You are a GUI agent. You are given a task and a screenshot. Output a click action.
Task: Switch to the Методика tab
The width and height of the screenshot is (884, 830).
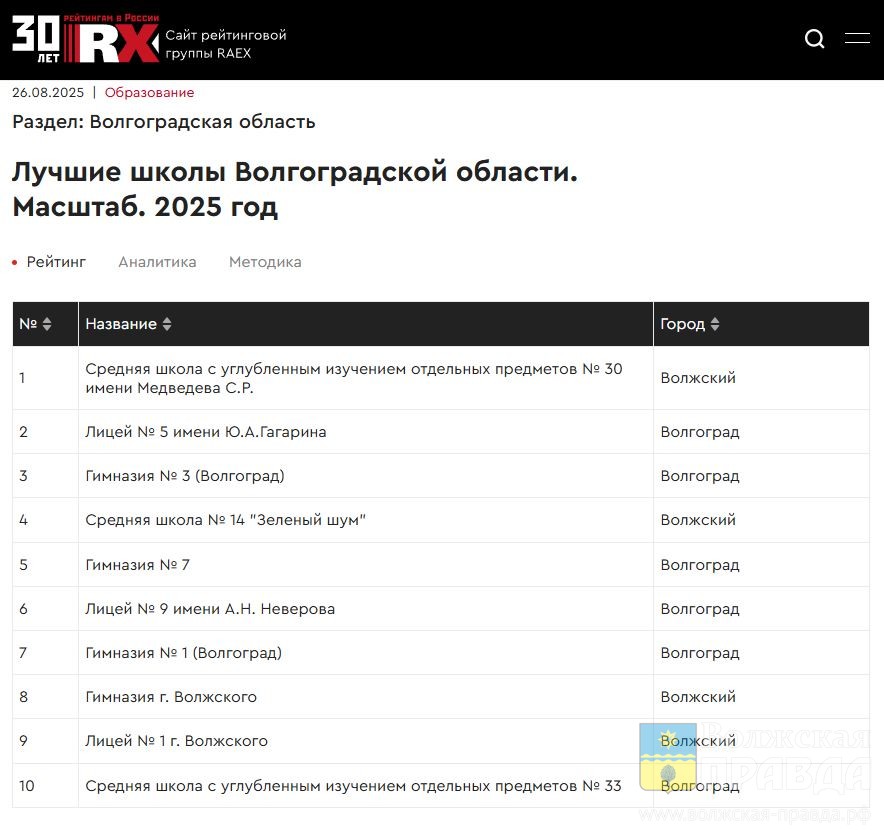tap(265, 262)
